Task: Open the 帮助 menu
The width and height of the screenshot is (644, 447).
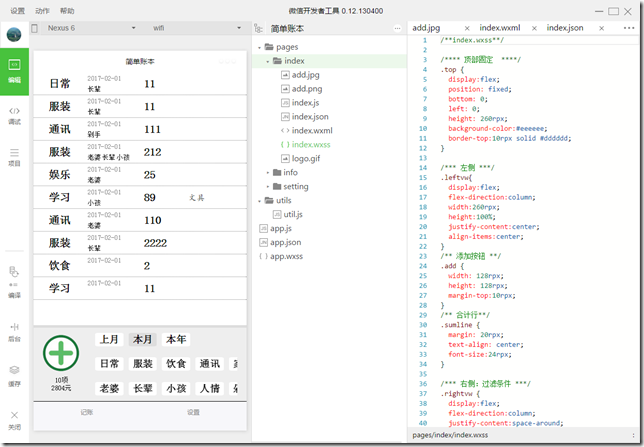Action: (x=67, y=11)
